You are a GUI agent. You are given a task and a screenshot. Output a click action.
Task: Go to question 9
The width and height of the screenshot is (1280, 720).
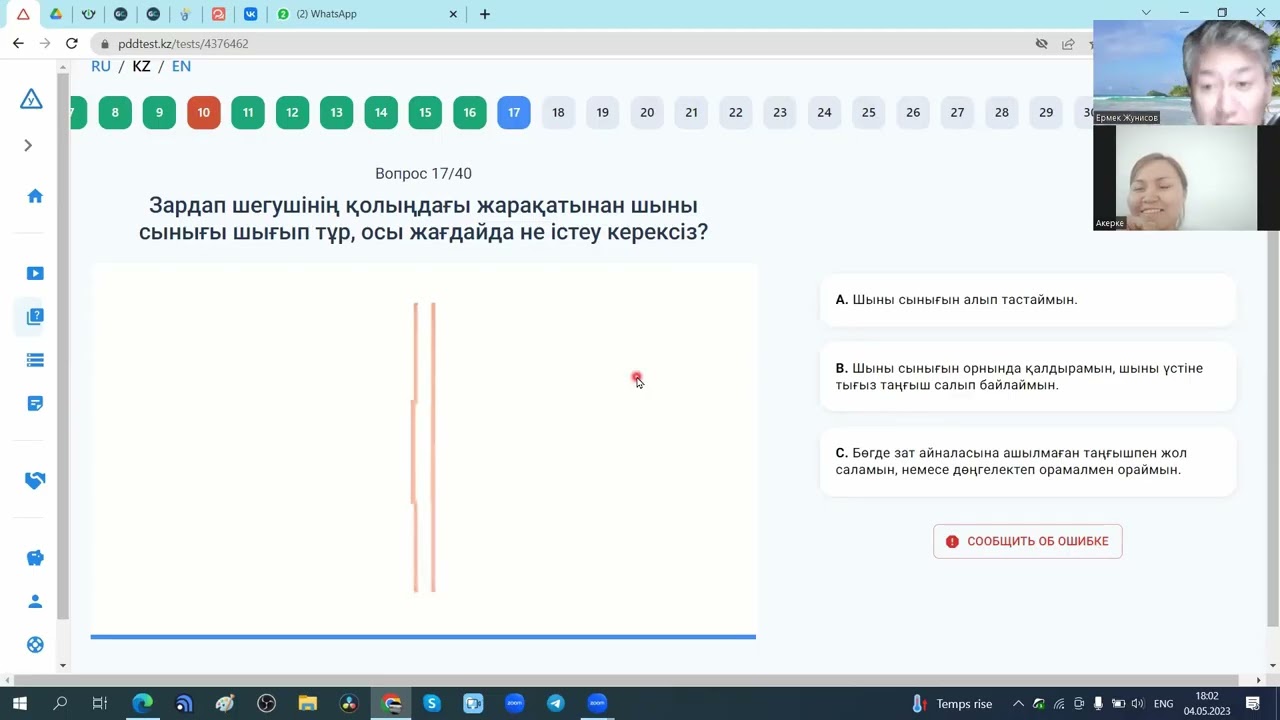(159, 112)
